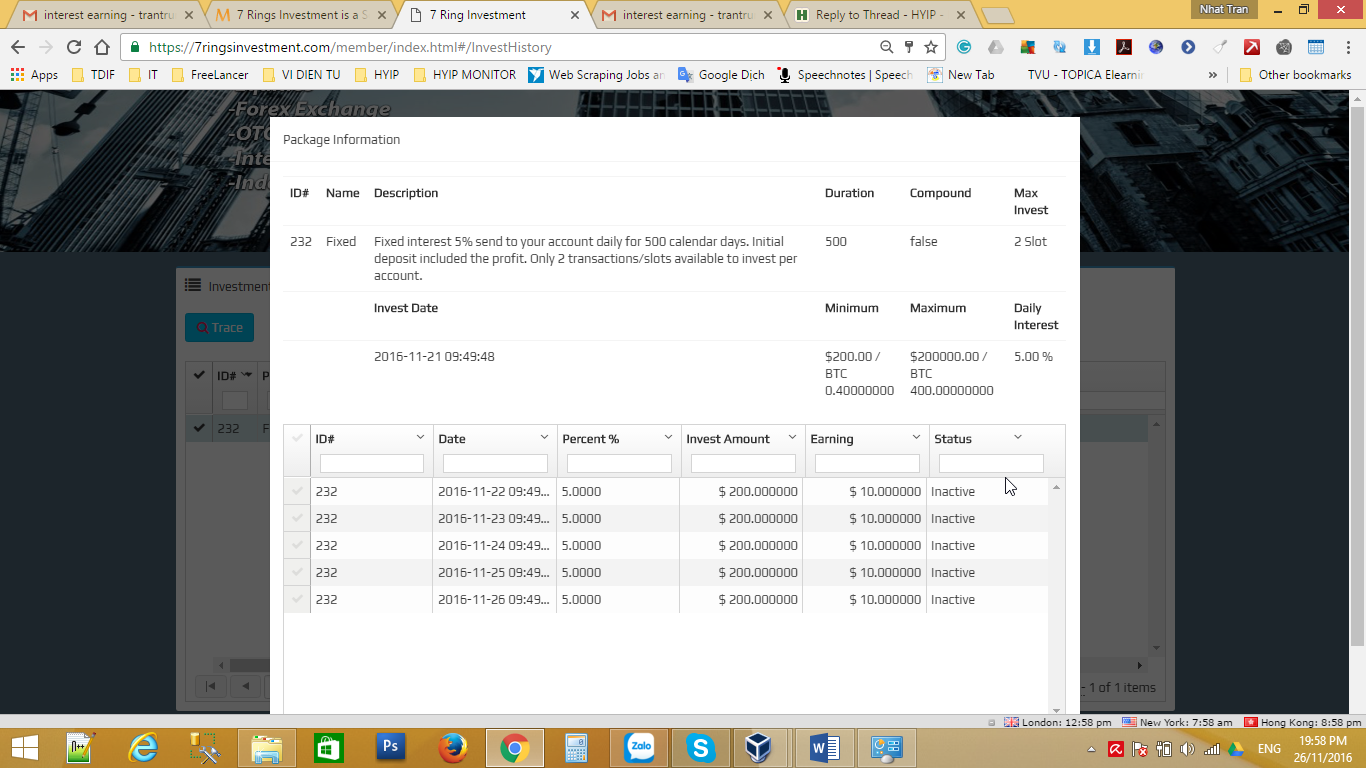Switch to the Reply to Thread tab

click(878, 15)
